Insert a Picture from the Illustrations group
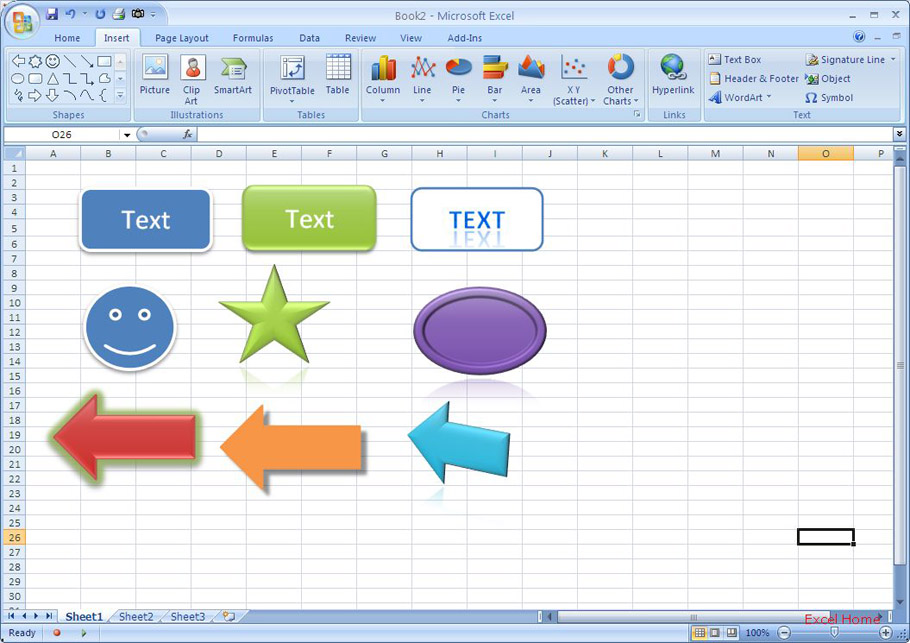 155,76
